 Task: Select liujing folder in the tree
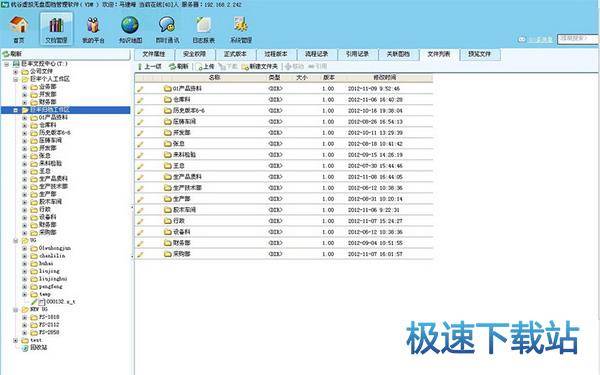tap(45, 271)
